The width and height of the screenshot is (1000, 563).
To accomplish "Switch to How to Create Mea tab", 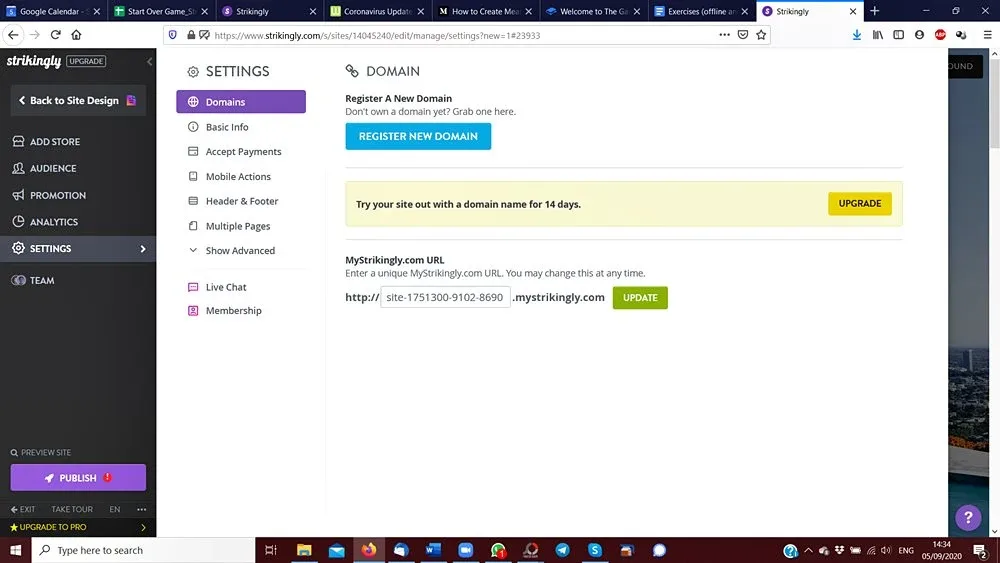I will 485,11.
